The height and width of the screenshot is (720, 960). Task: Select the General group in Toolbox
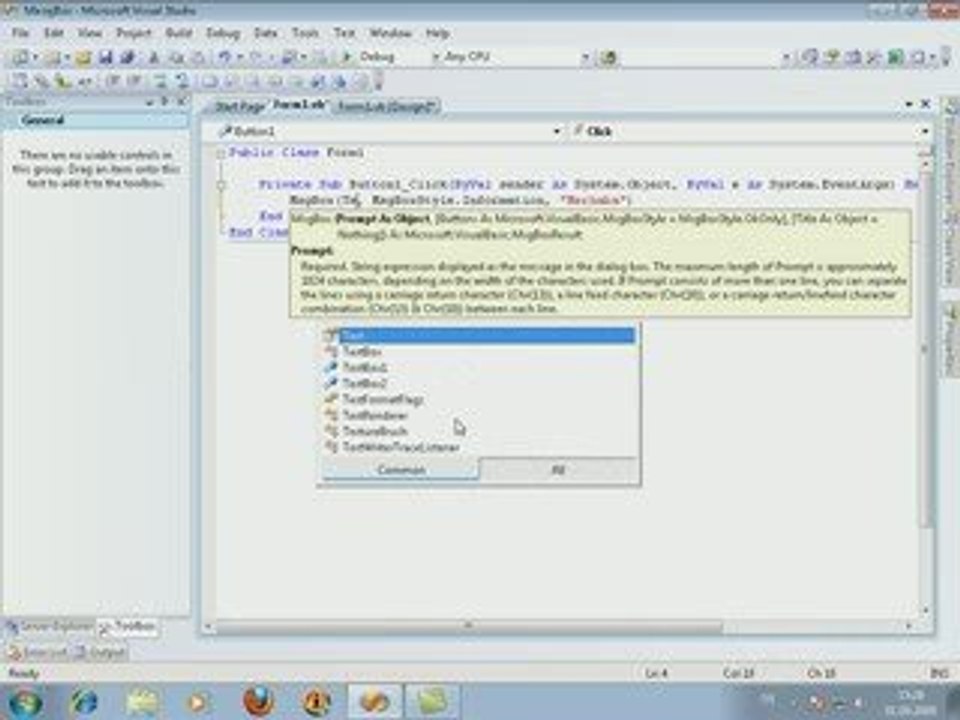[x=96, y=121]
